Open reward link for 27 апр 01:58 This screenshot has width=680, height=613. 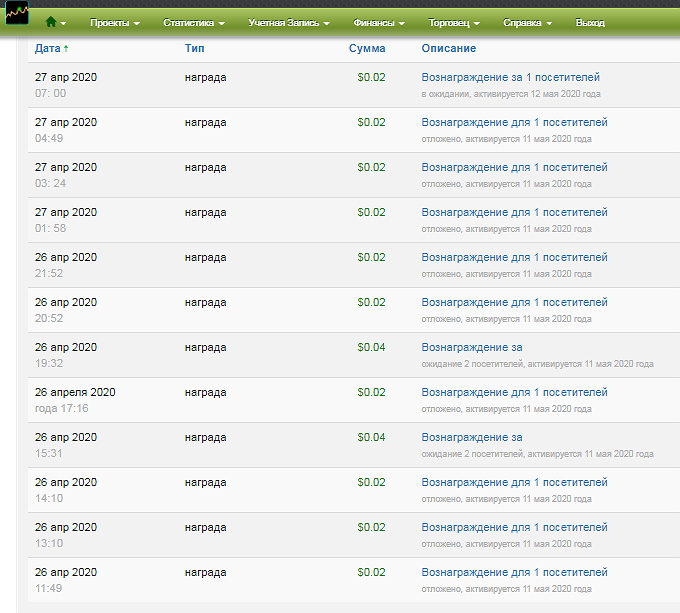[514, 212]
